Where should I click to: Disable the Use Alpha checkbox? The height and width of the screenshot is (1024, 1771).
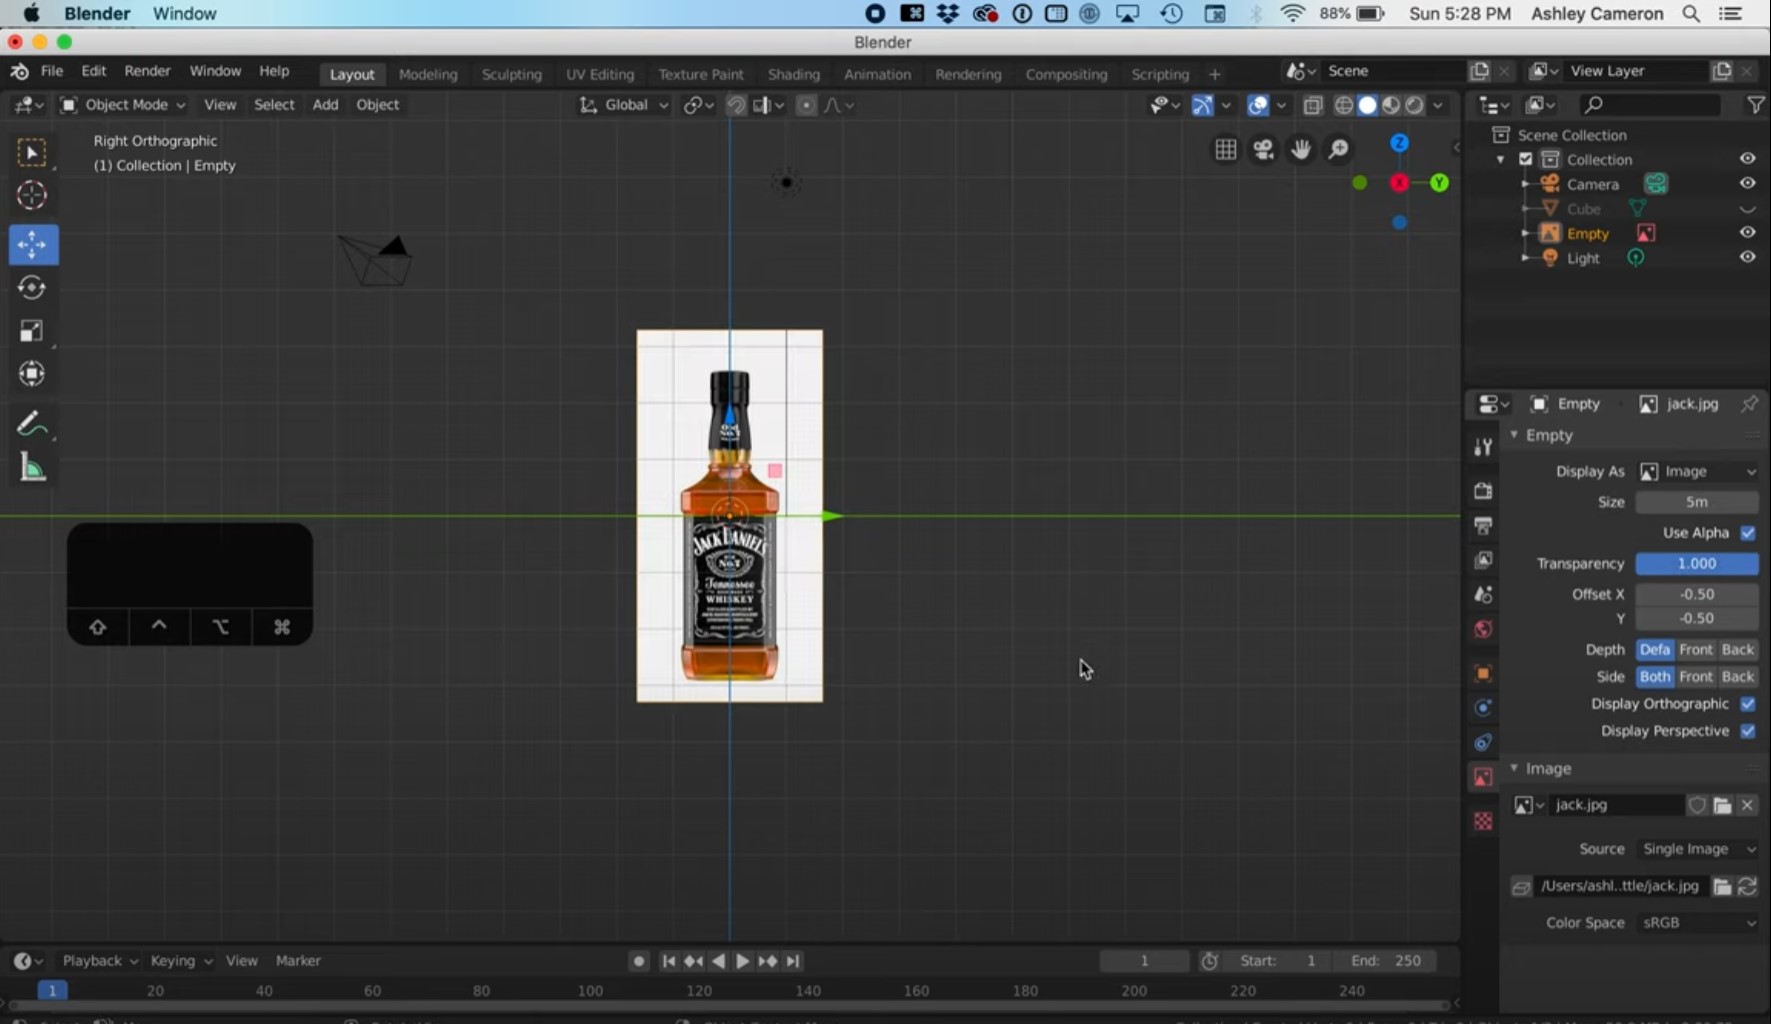tap(1748, 533)
